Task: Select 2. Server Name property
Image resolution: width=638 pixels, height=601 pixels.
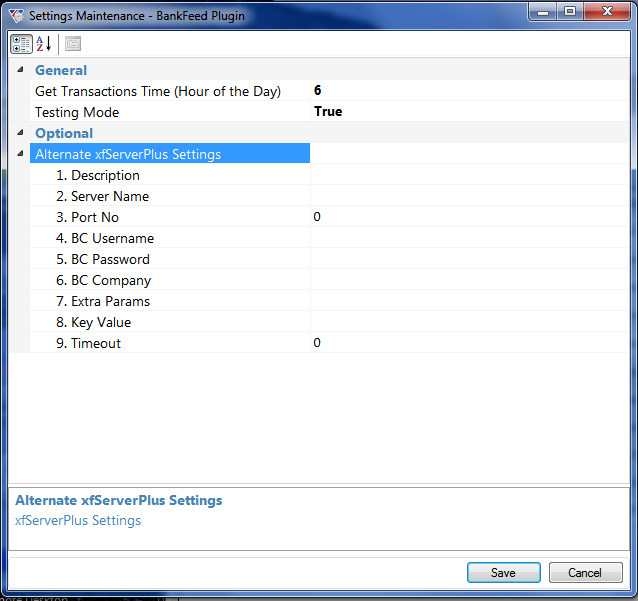Action: 170,196
